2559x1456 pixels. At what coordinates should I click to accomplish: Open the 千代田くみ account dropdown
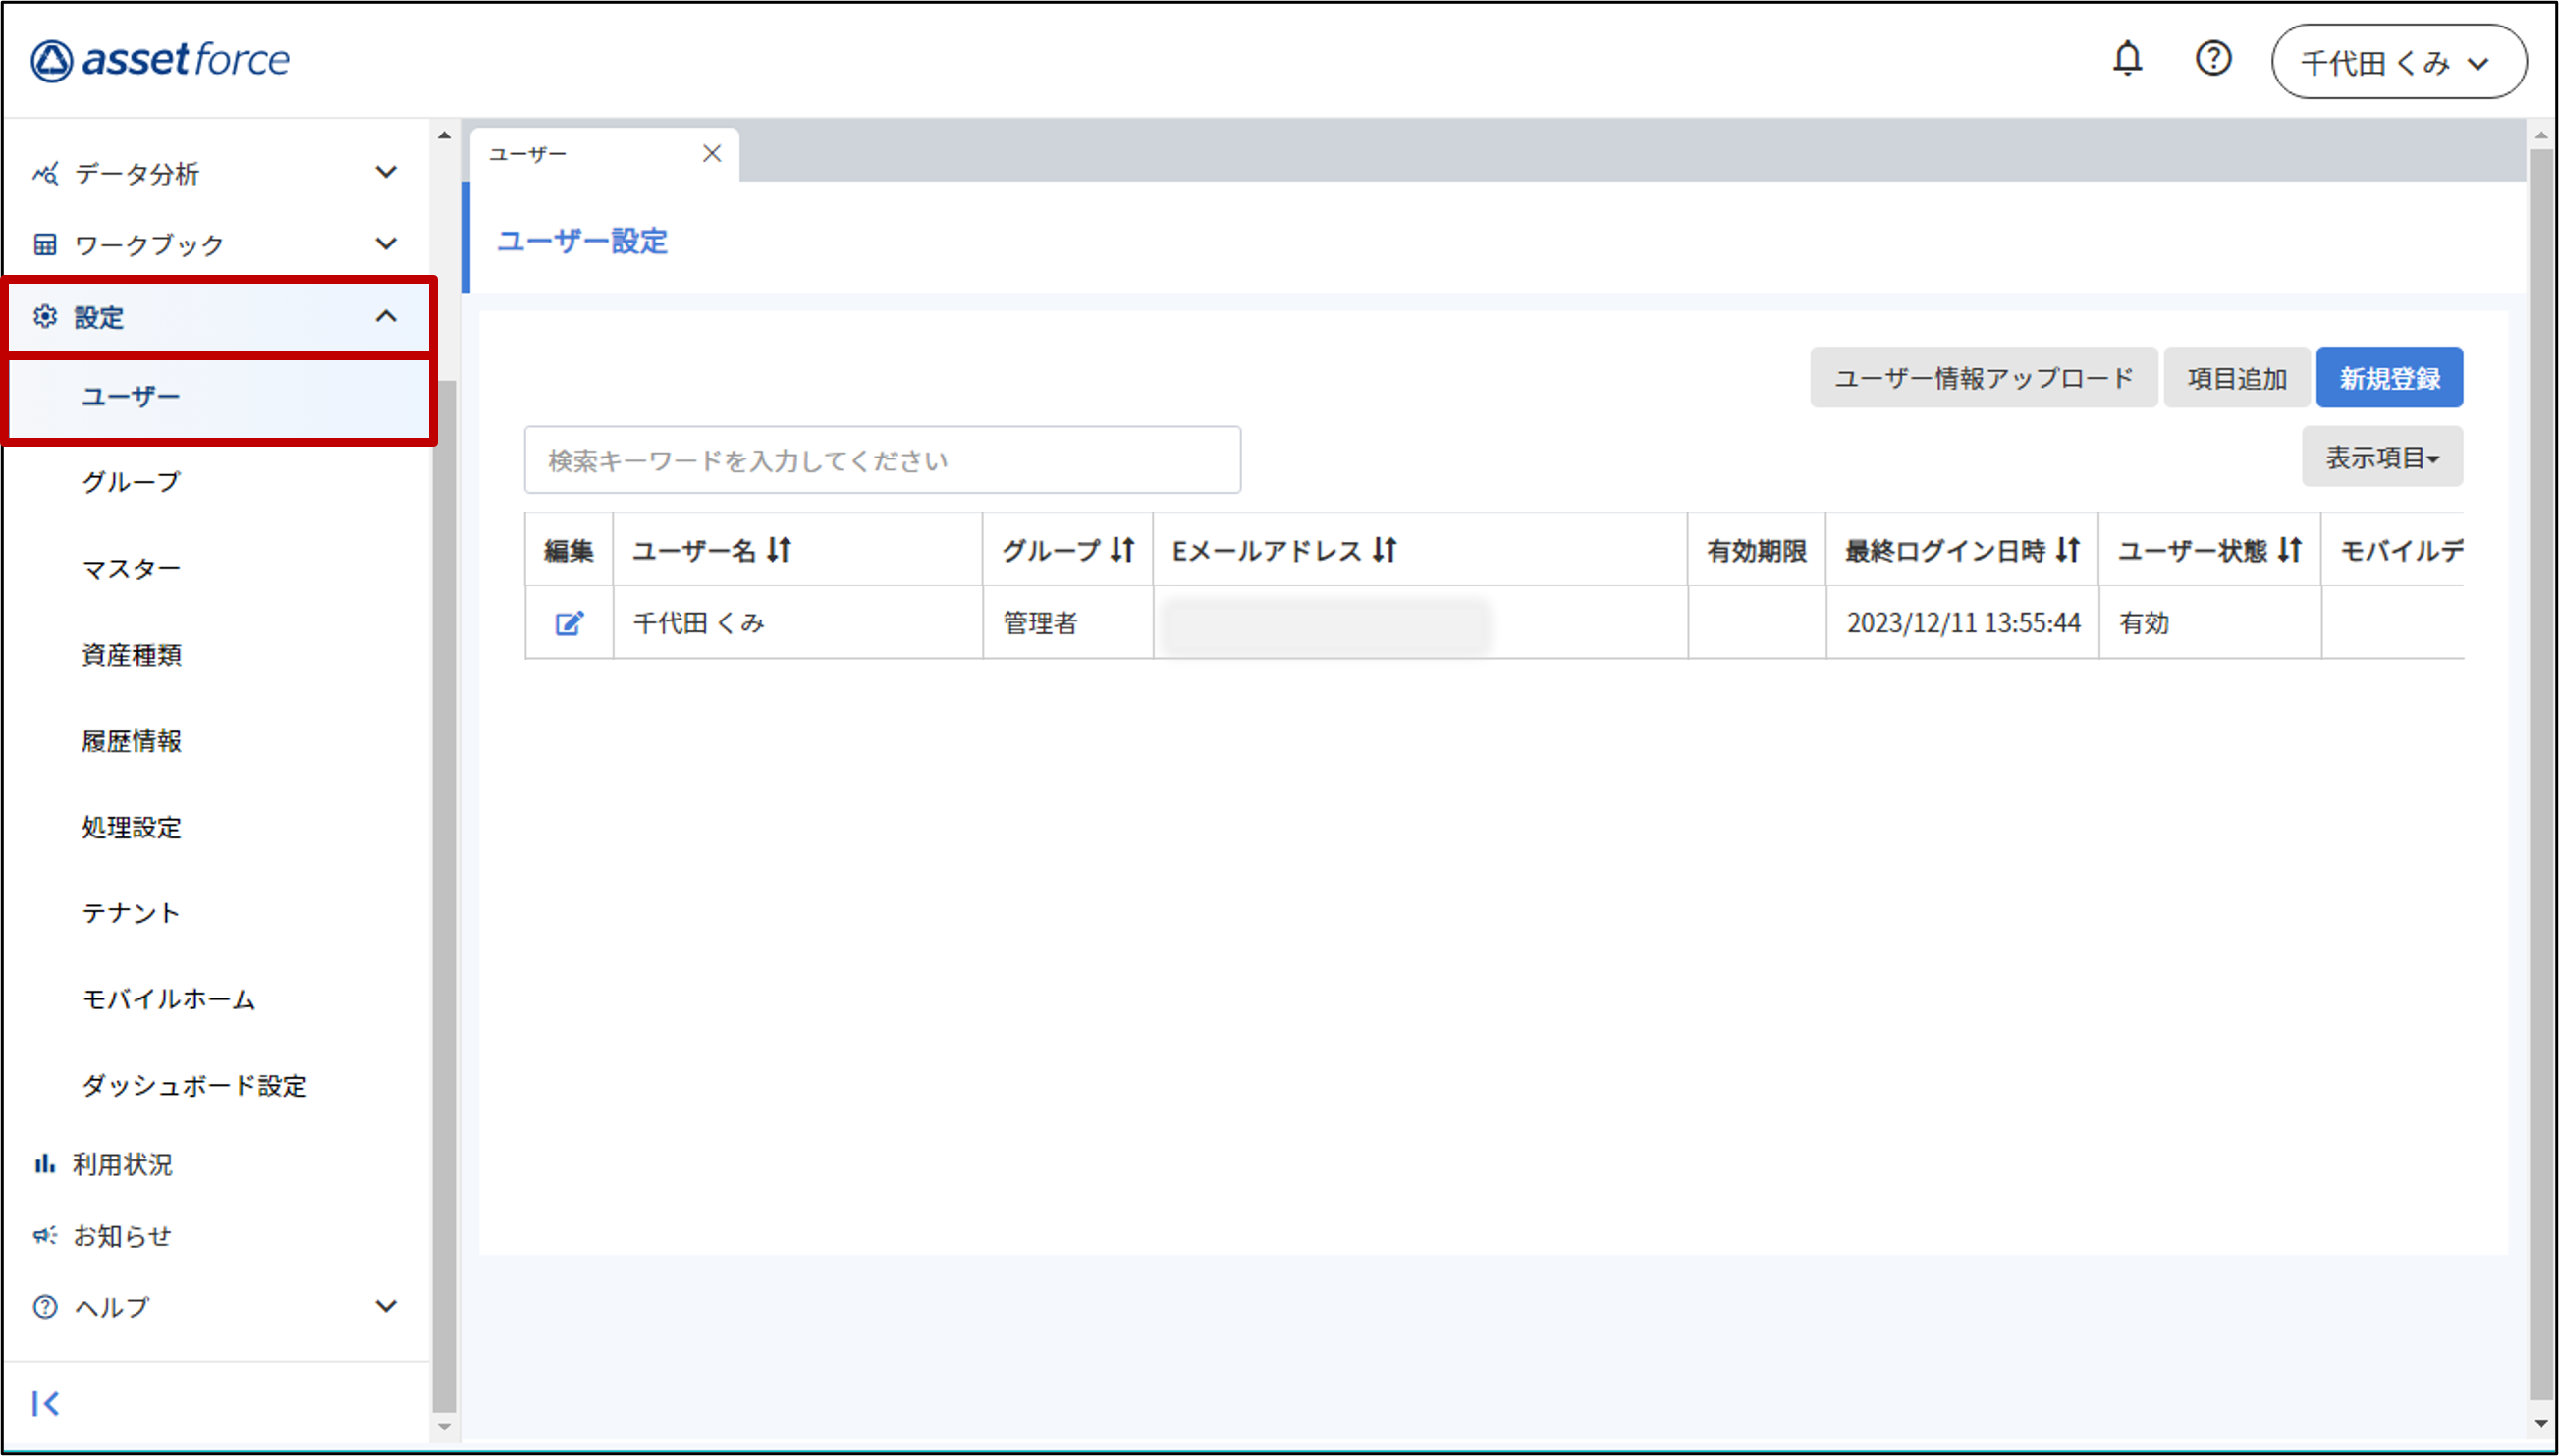(2398, 61)
